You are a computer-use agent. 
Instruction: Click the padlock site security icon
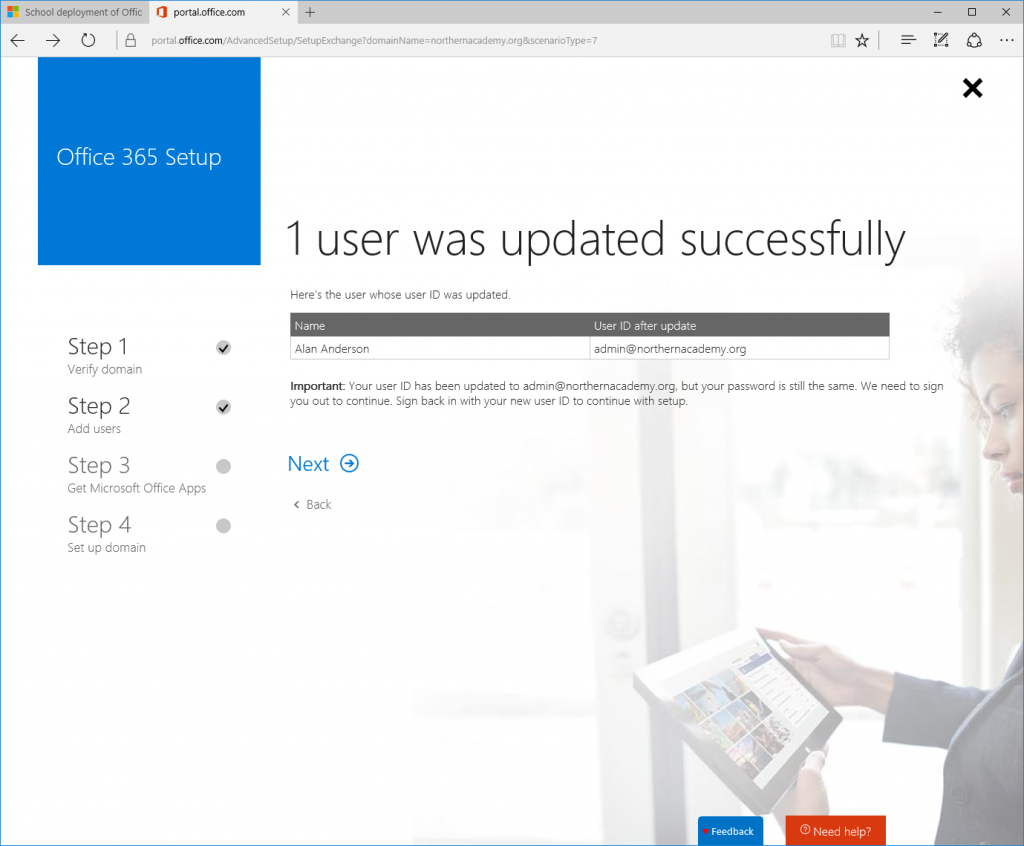pos(131,41)
